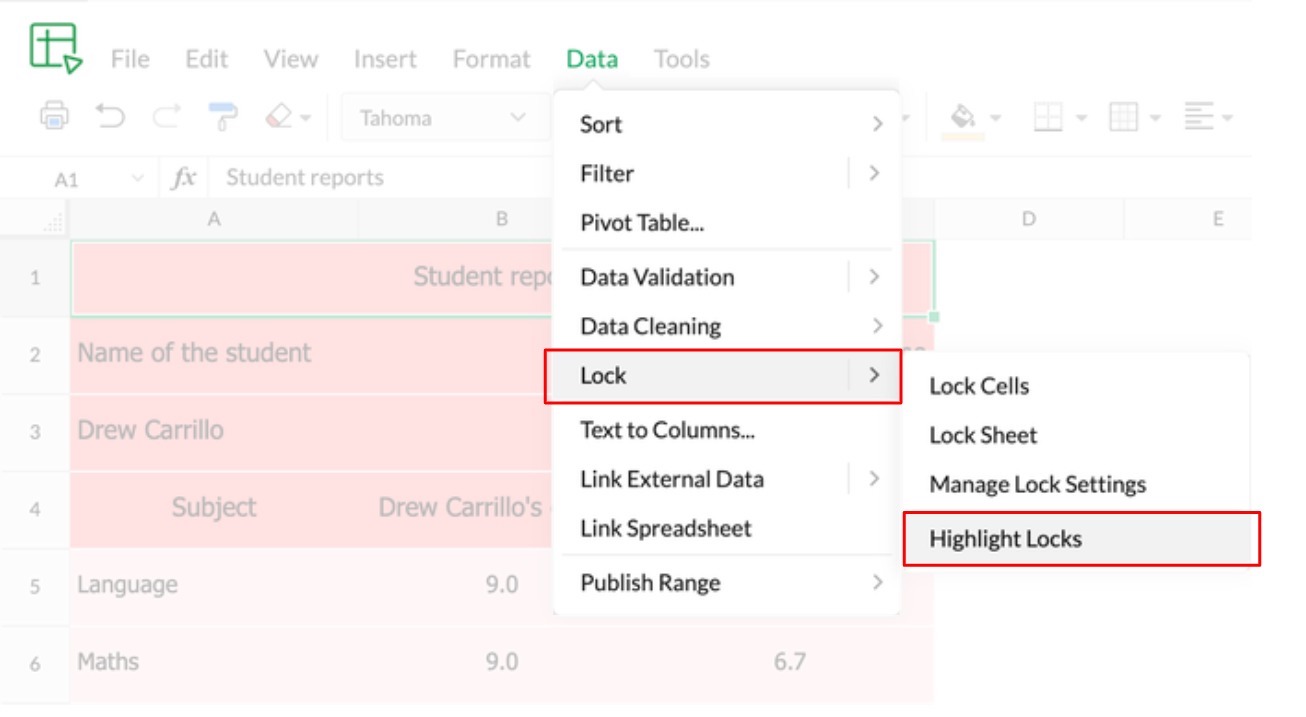Click the formula bar input field

pyautogui.click(x=385, y=178)
